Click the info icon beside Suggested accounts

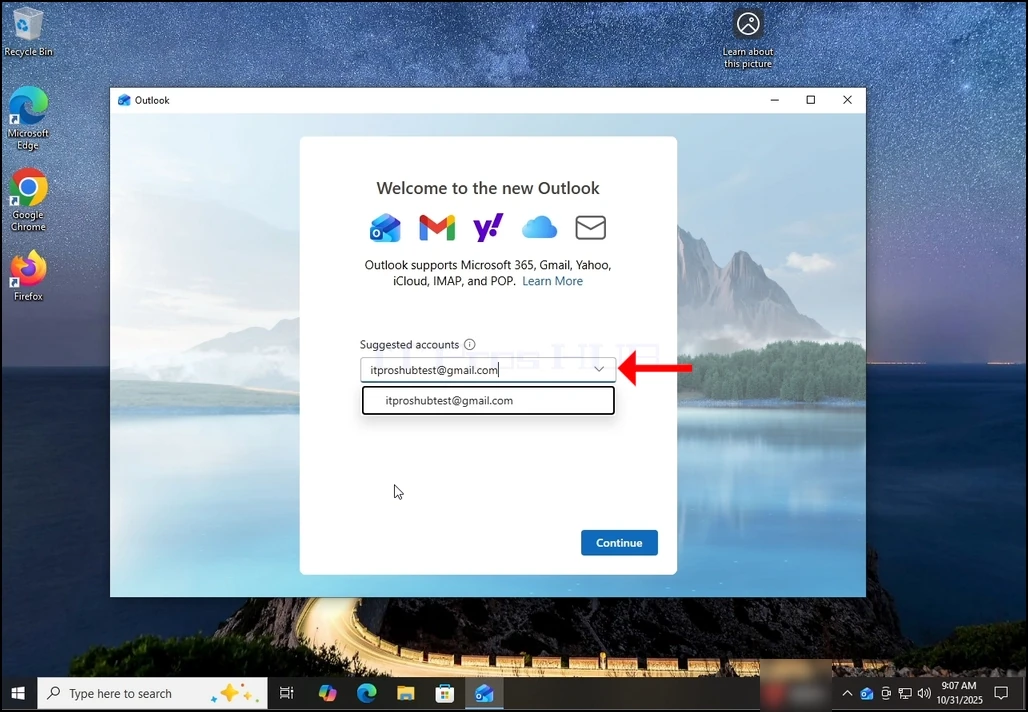469,344
